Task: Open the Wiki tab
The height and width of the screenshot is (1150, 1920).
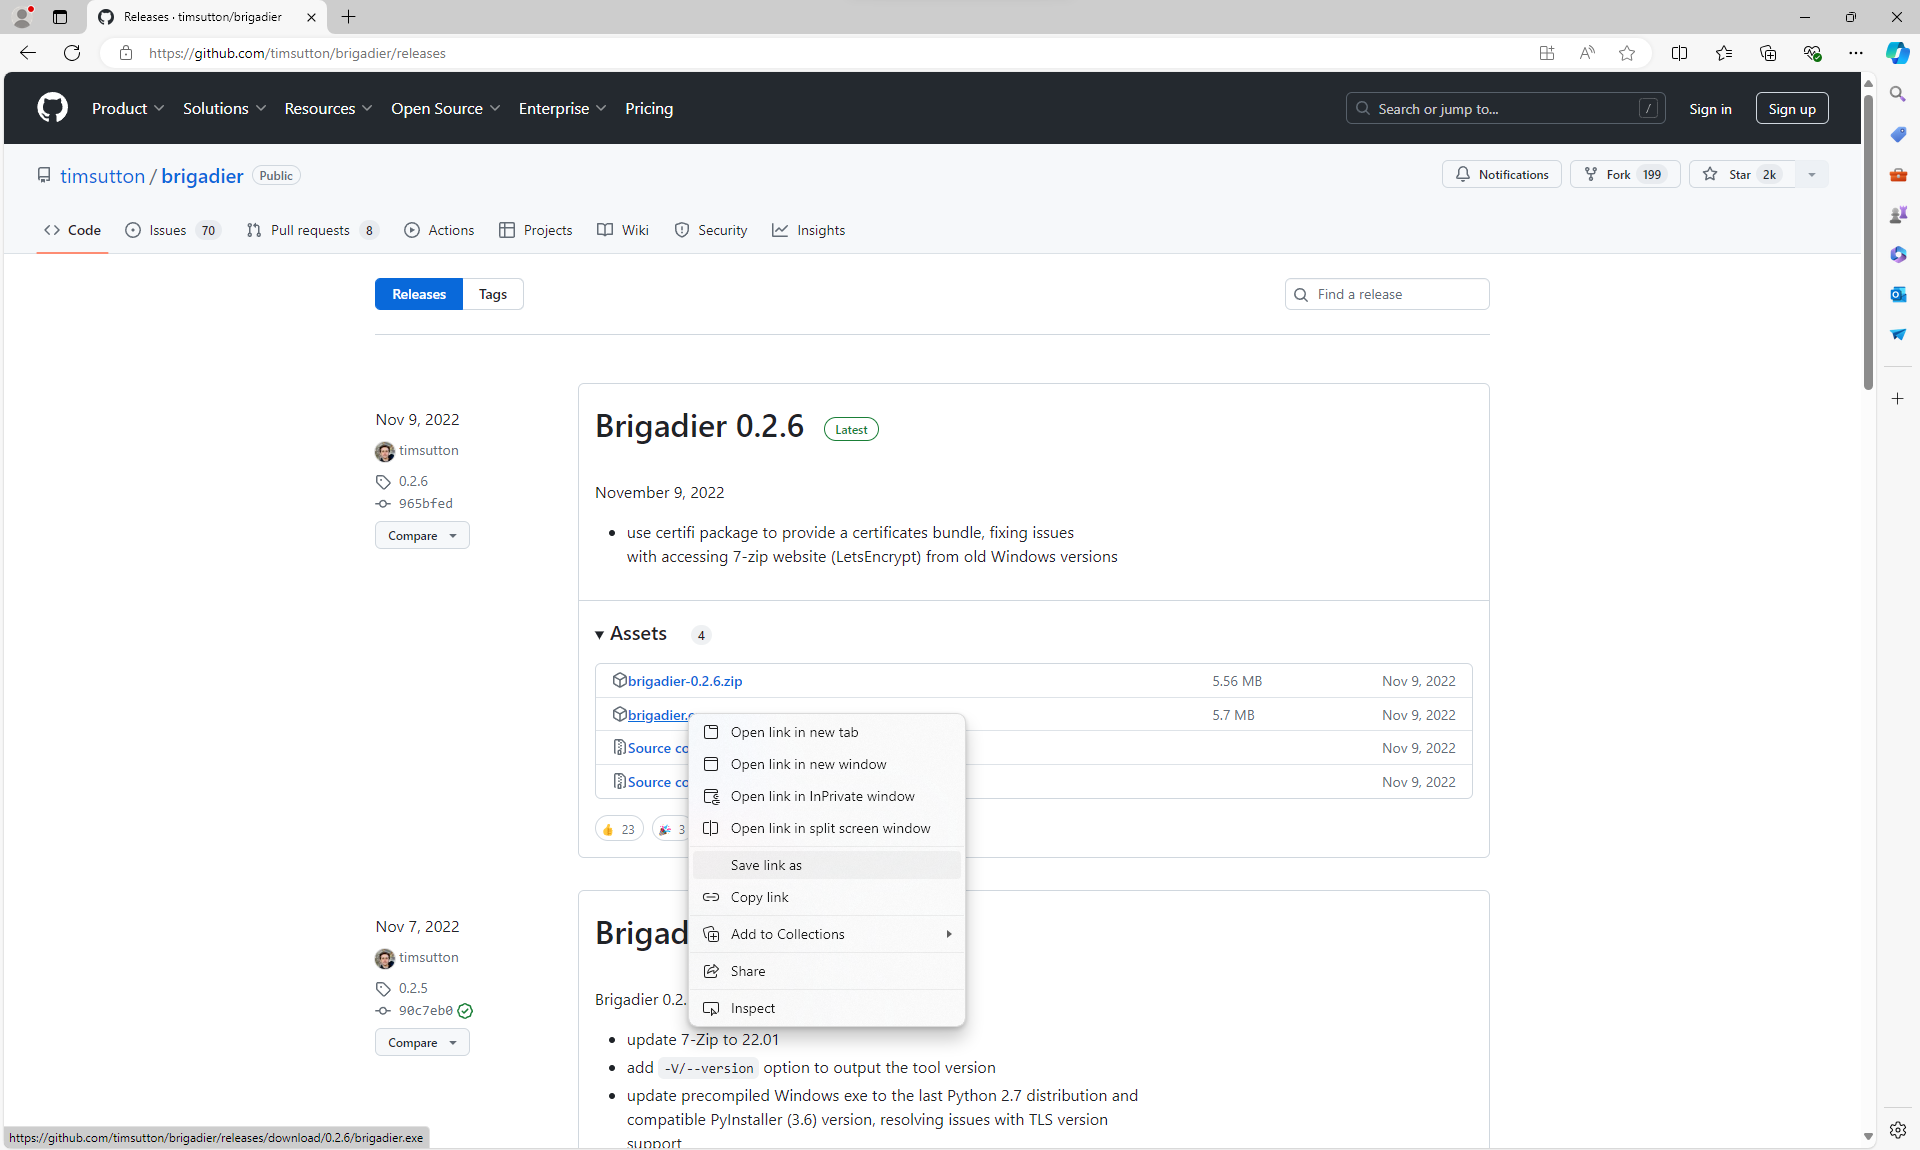Action: (623, 230)
